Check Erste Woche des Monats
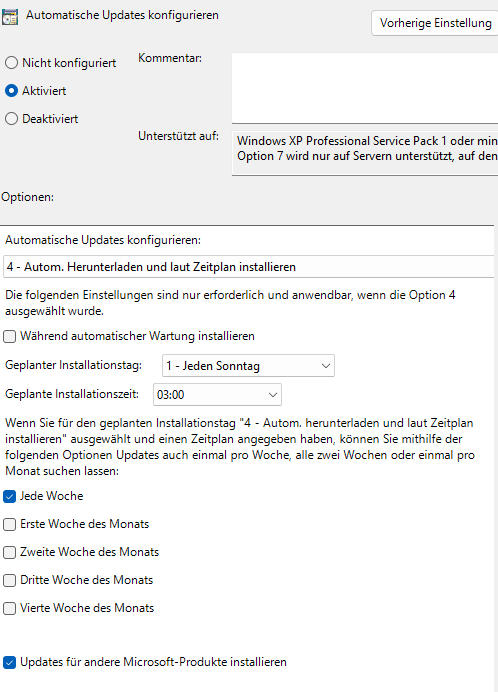 click(10, 524)
